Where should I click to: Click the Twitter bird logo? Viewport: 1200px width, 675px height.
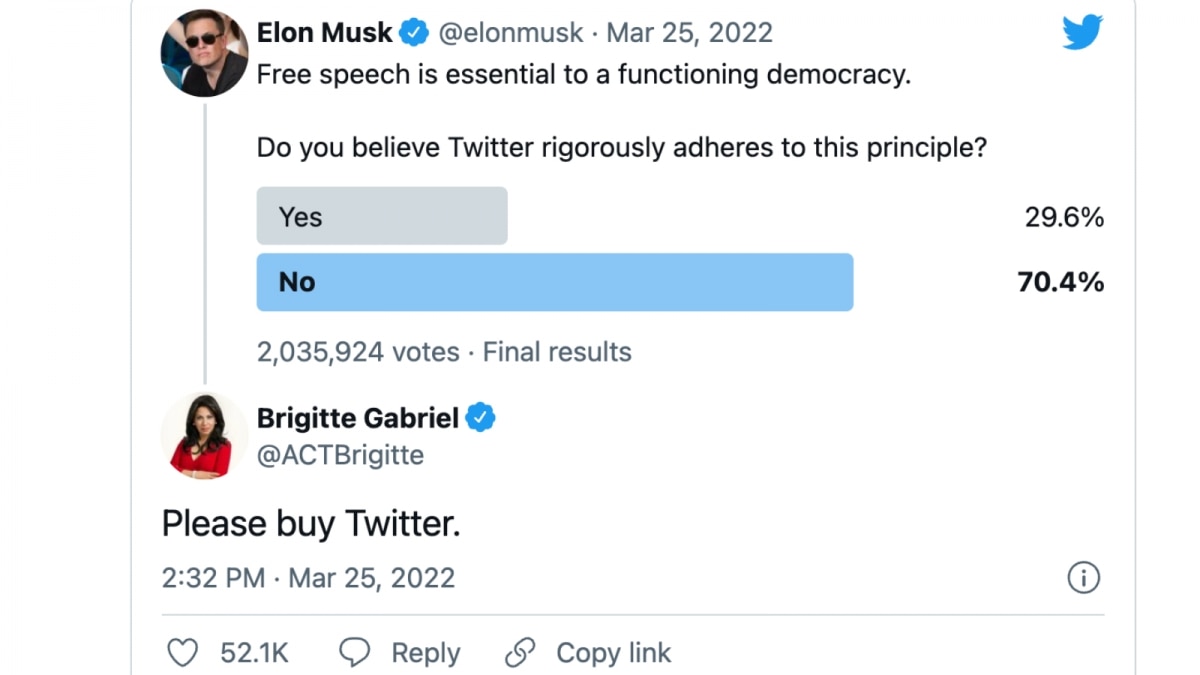[x=1082, y=33]
